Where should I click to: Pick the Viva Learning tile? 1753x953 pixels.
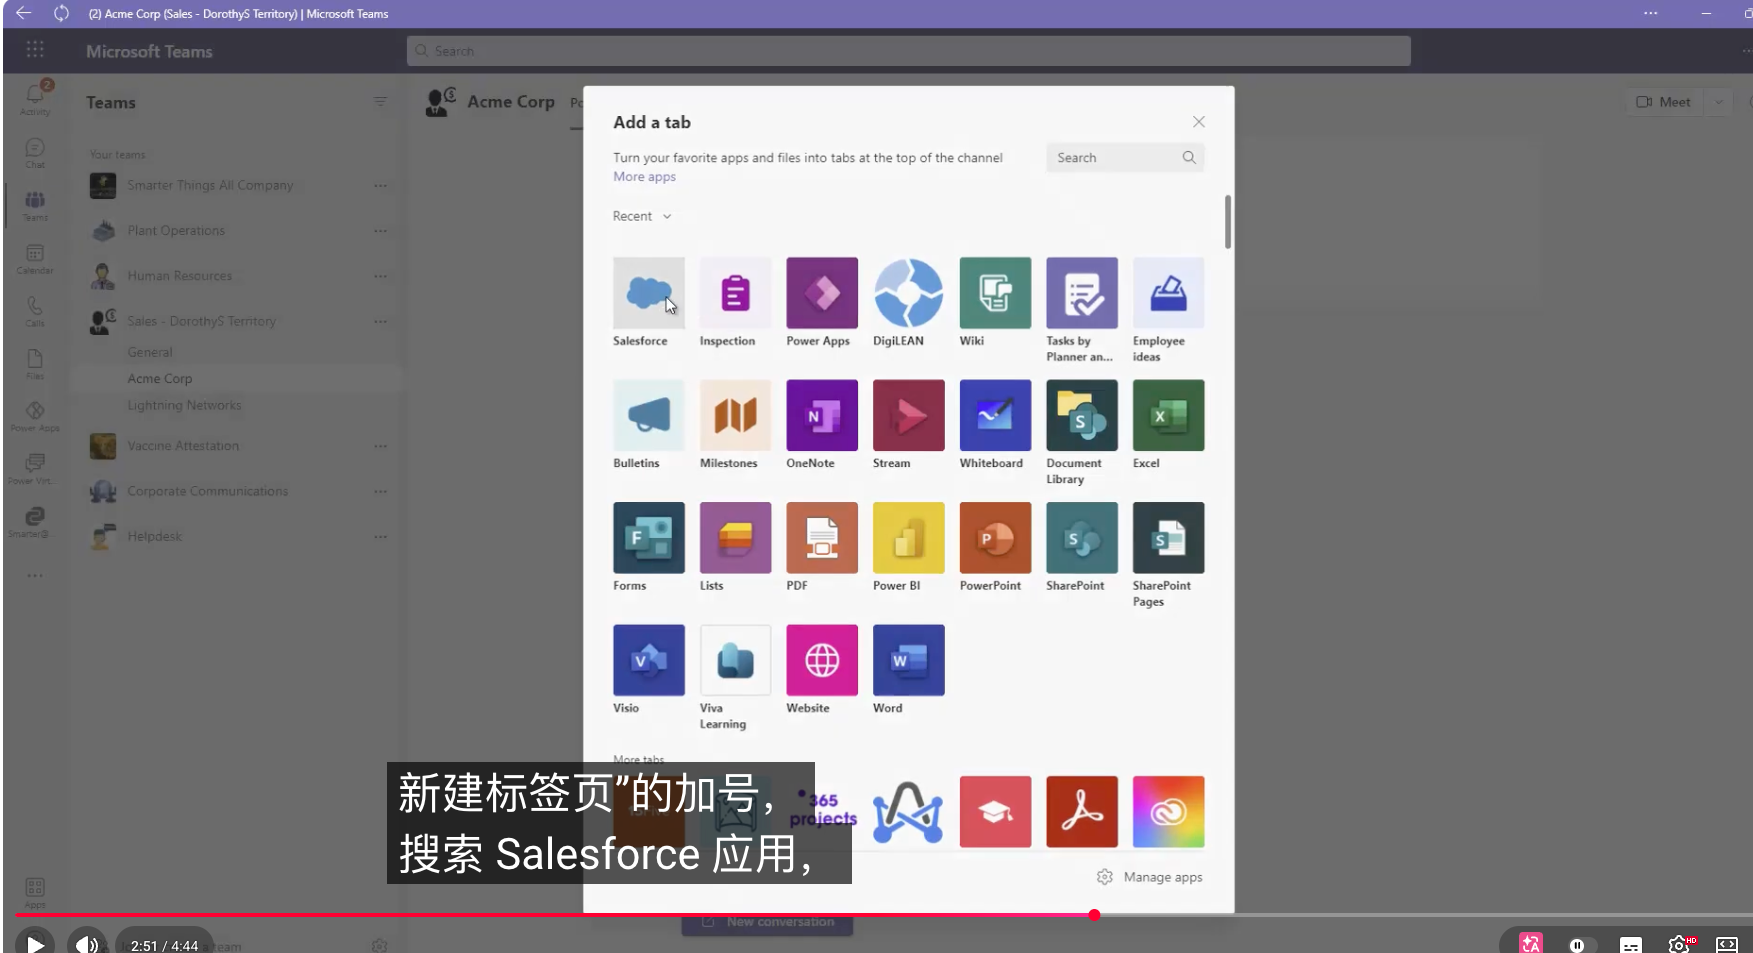[x=735, y=660]
